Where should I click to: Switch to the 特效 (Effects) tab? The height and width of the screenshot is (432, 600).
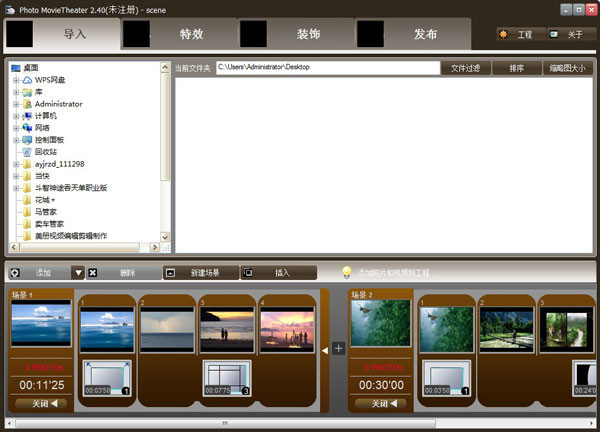[x=180, y=34]
